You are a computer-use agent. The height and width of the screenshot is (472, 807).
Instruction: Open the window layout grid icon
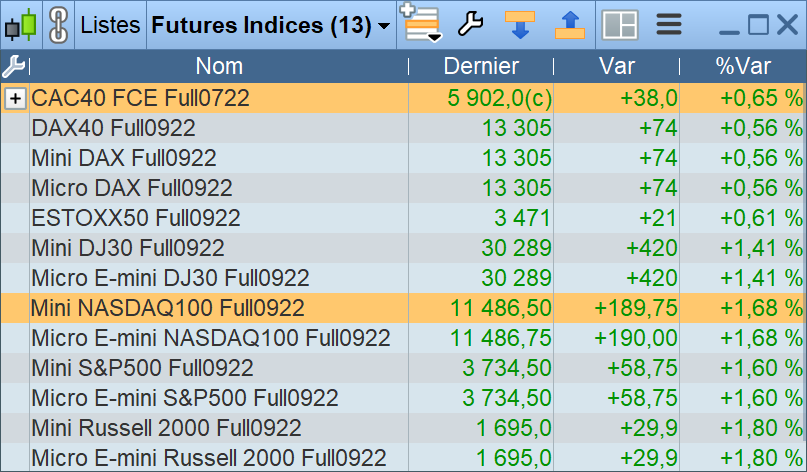[x=621, y=24]
